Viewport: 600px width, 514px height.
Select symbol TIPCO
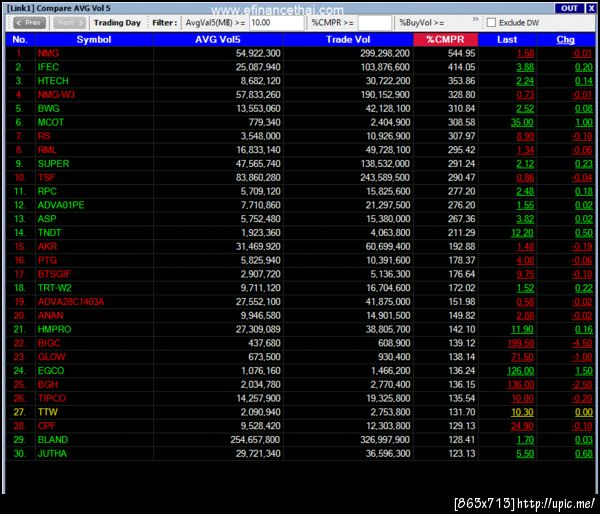pyautogui.click(x=52, y=398)
